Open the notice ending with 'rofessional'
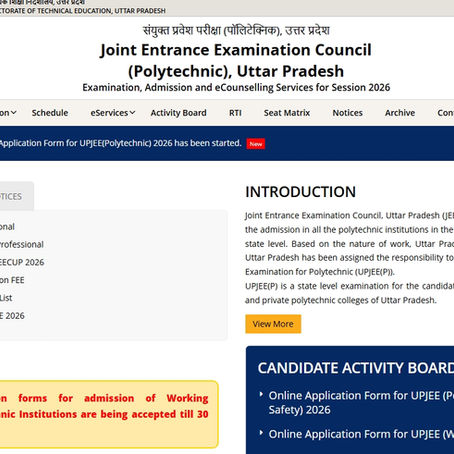454x454 pixels. point(22,244)
